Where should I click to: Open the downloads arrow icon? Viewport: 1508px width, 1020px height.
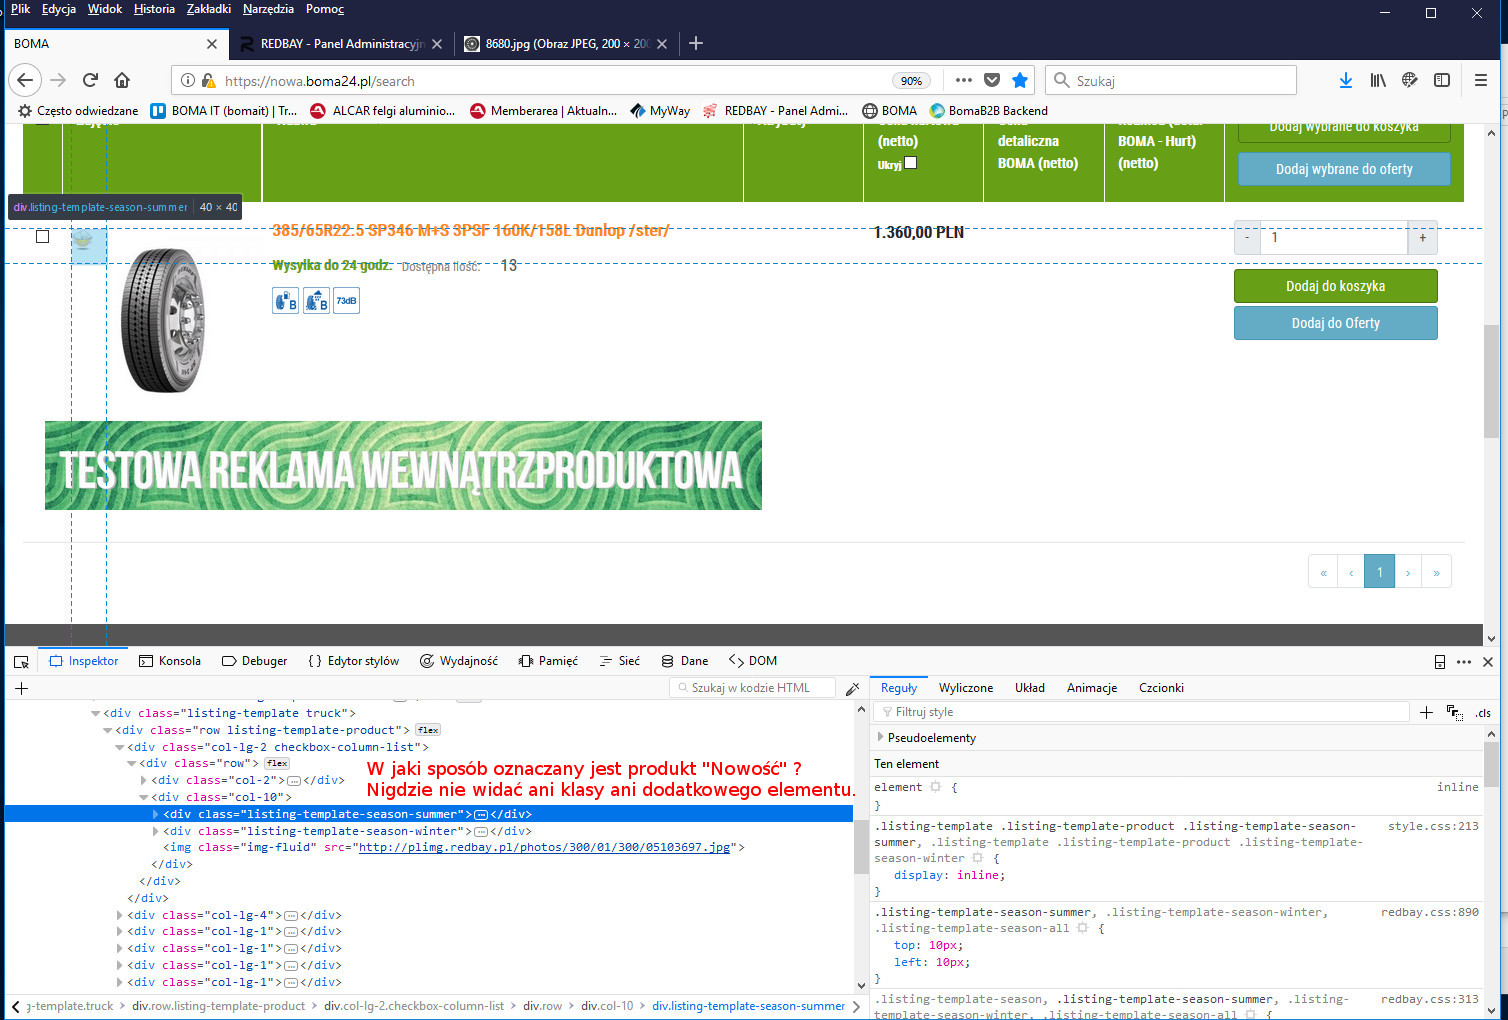click(1345, 80)
